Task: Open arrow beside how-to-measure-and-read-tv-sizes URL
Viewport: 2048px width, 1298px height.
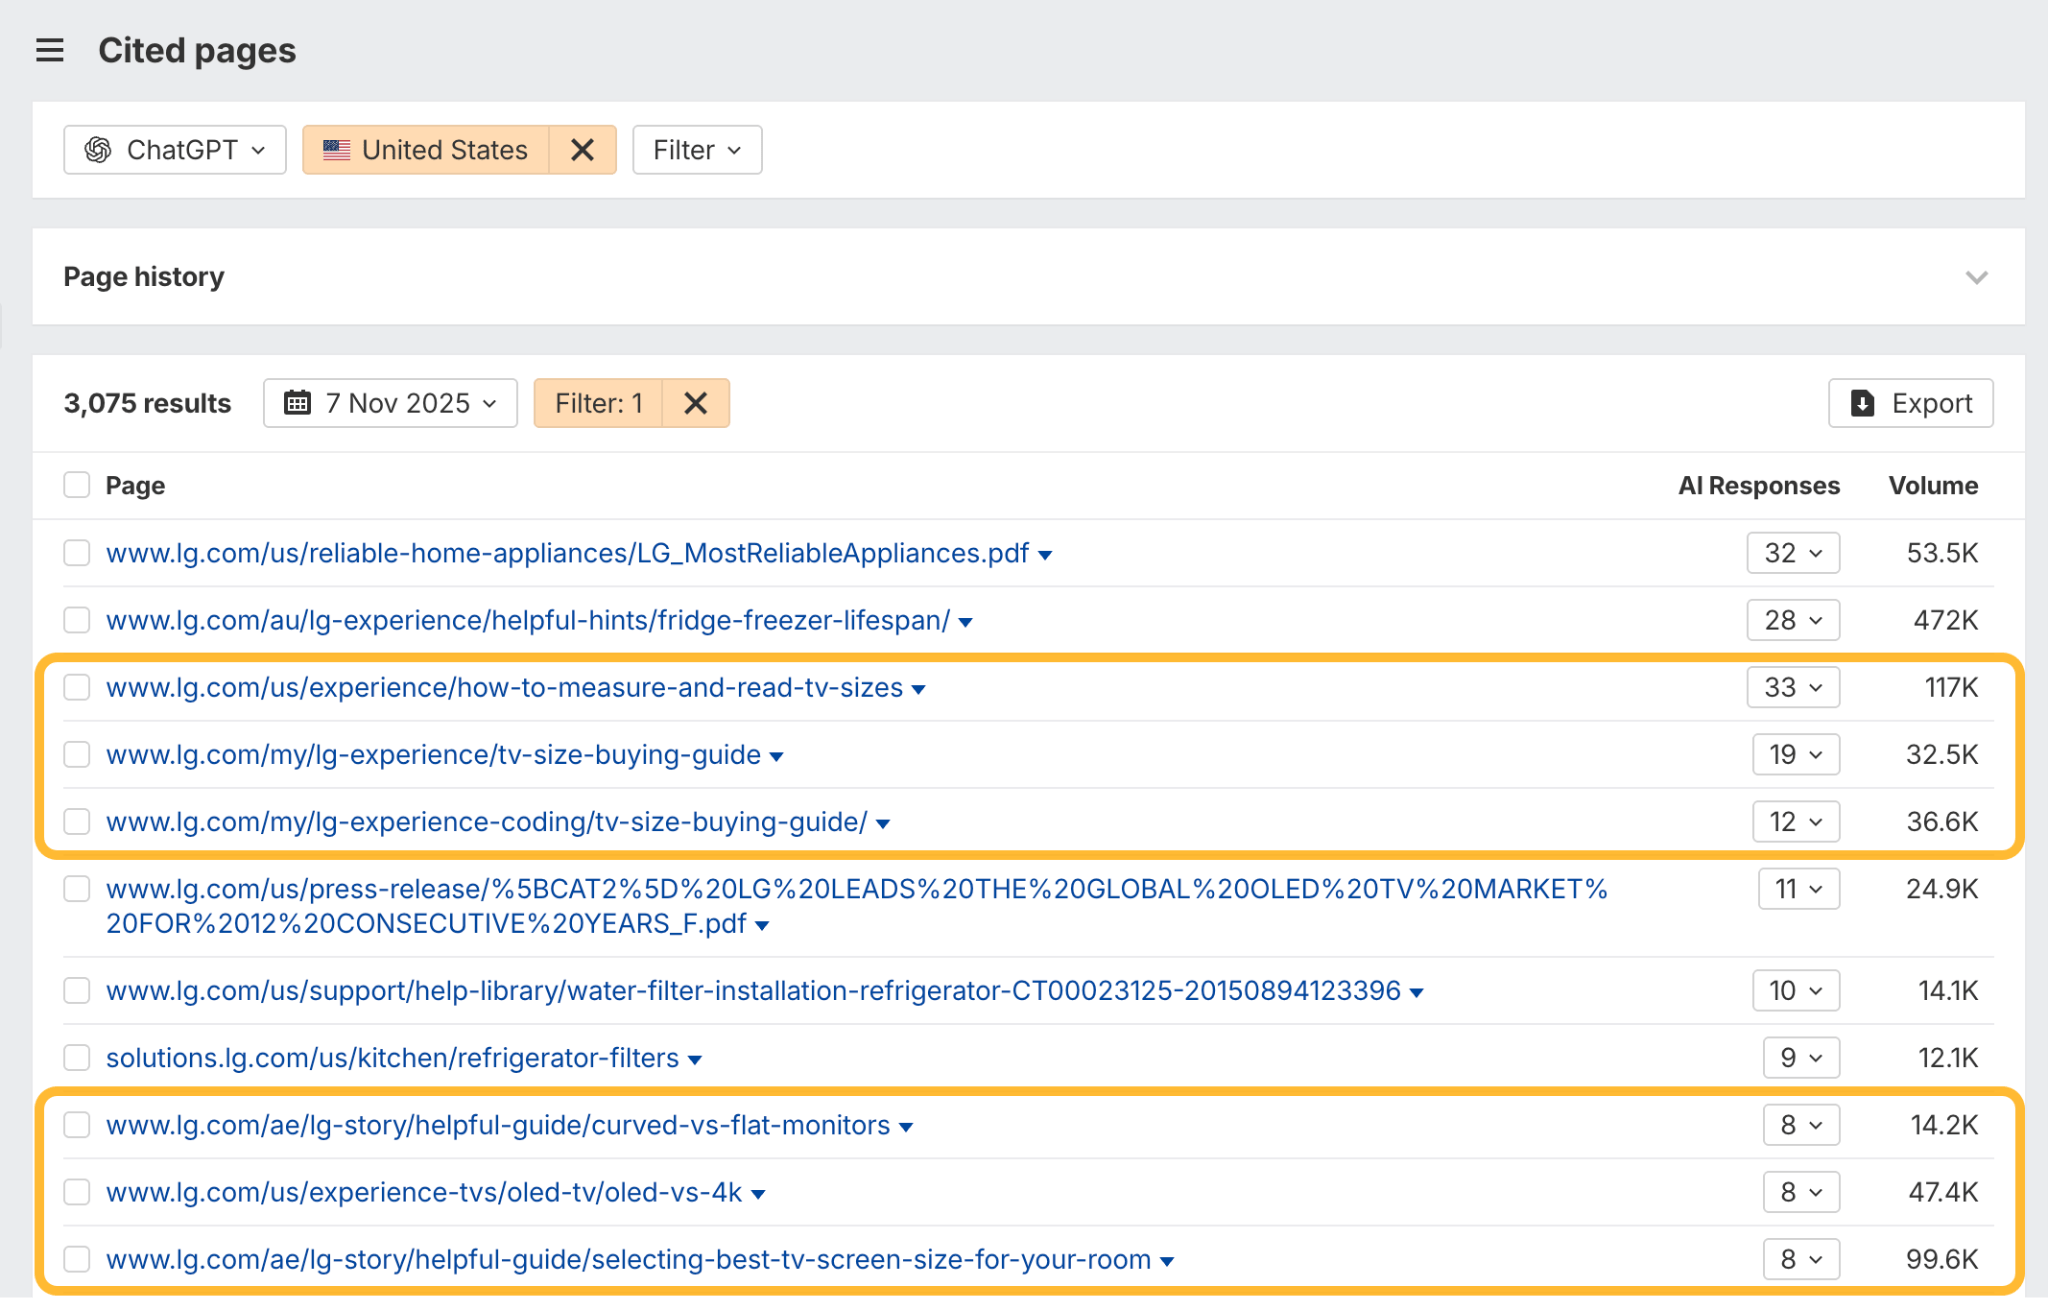Action: pyautogui.click(x=918, y=688)
